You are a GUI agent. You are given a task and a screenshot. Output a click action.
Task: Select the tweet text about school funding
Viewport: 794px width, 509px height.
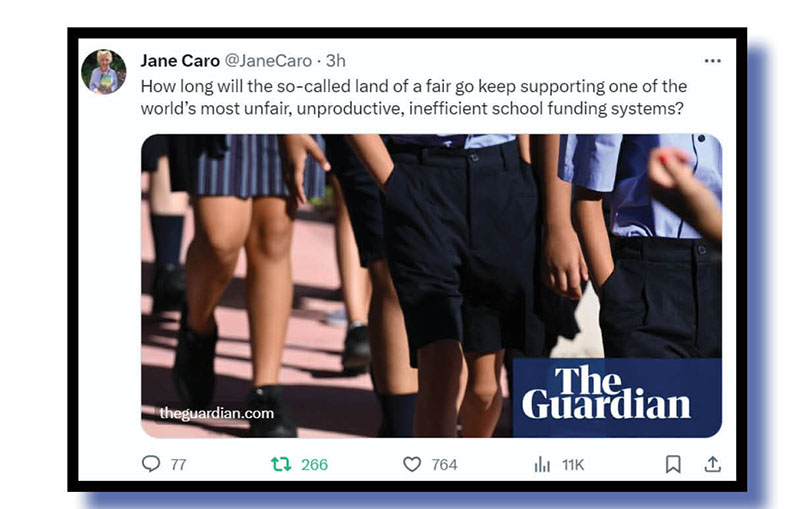(414, 97)
